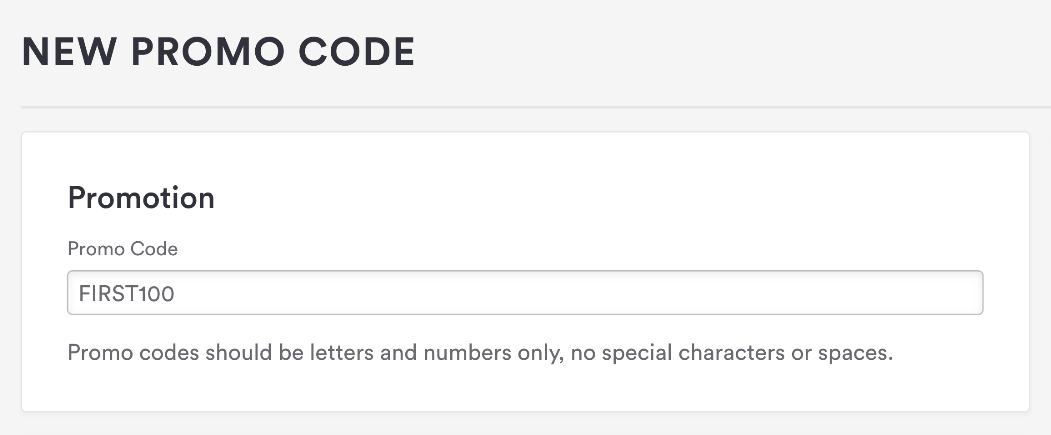Click the "Promo Code" field label
Image resolution: width=1051 pixels, height=435 pixels.
tap(122, 248)
